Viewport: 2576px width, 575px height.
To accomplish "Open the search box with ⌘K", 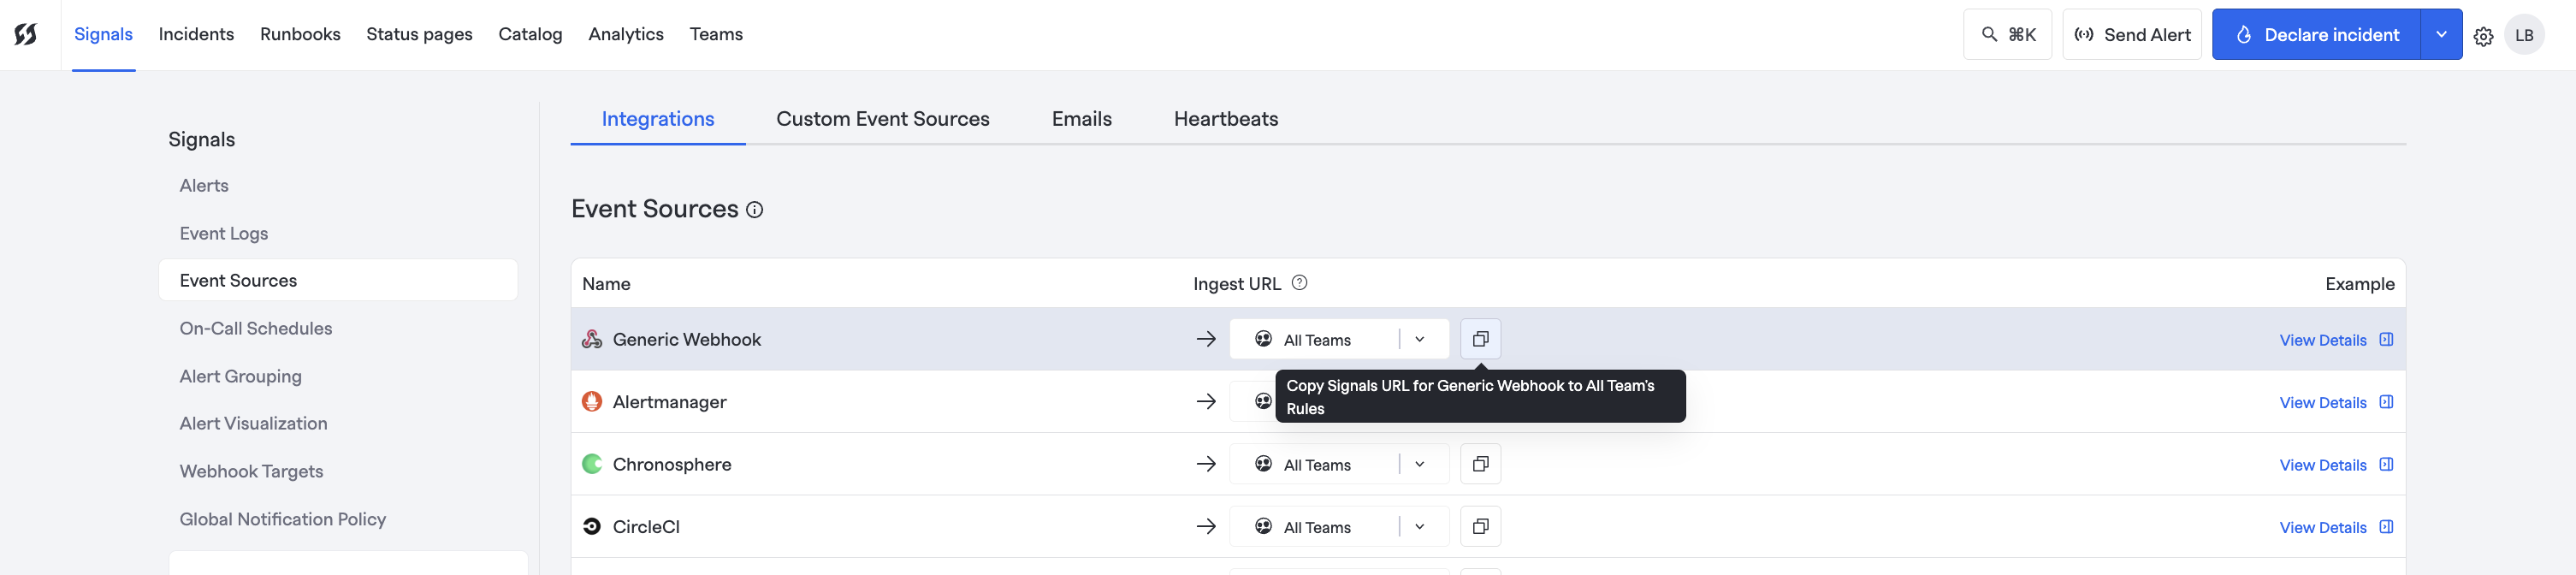I will pos(2007,35).
